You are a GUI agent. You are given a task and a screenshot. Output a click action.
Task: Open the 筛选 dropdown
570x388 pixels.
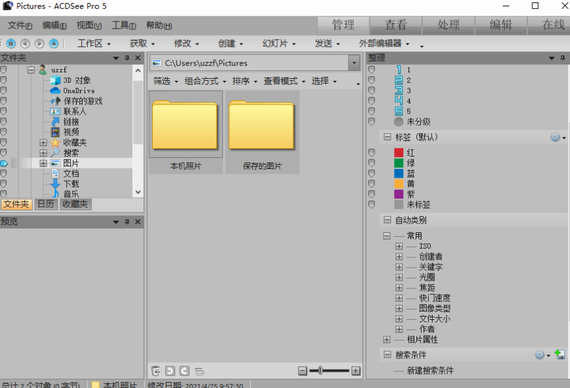click(x=165, y=81)
